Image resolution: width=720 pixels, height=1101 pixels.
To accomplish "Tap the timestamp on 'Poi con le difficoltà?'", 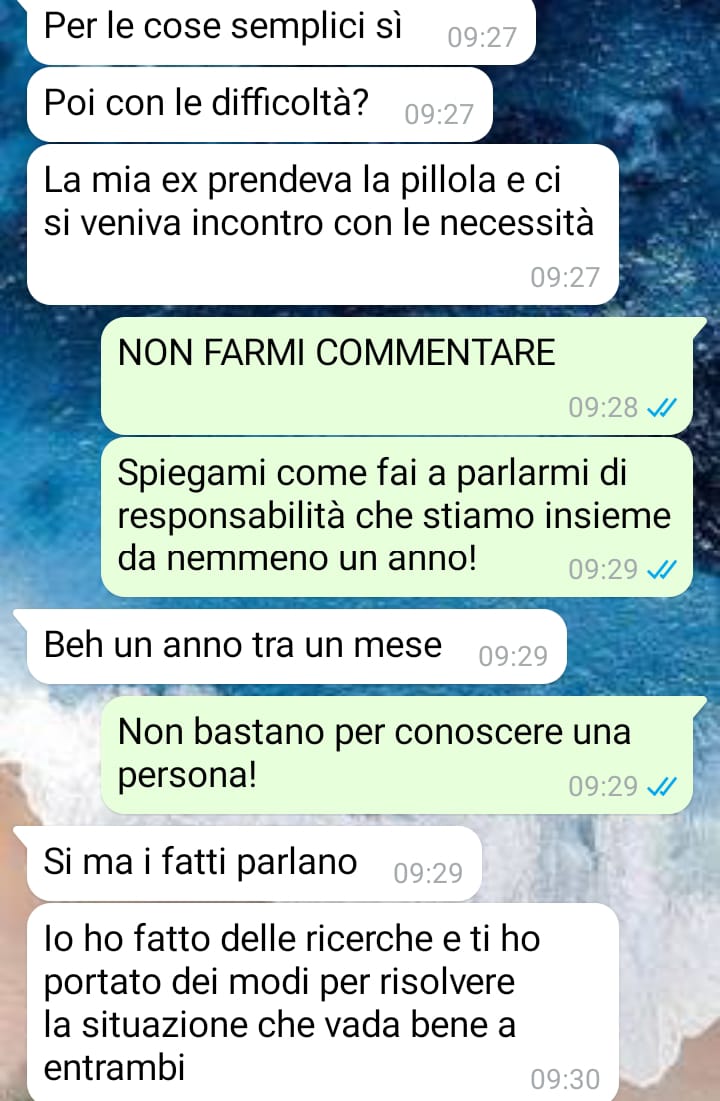I will (x=439, y=114).
